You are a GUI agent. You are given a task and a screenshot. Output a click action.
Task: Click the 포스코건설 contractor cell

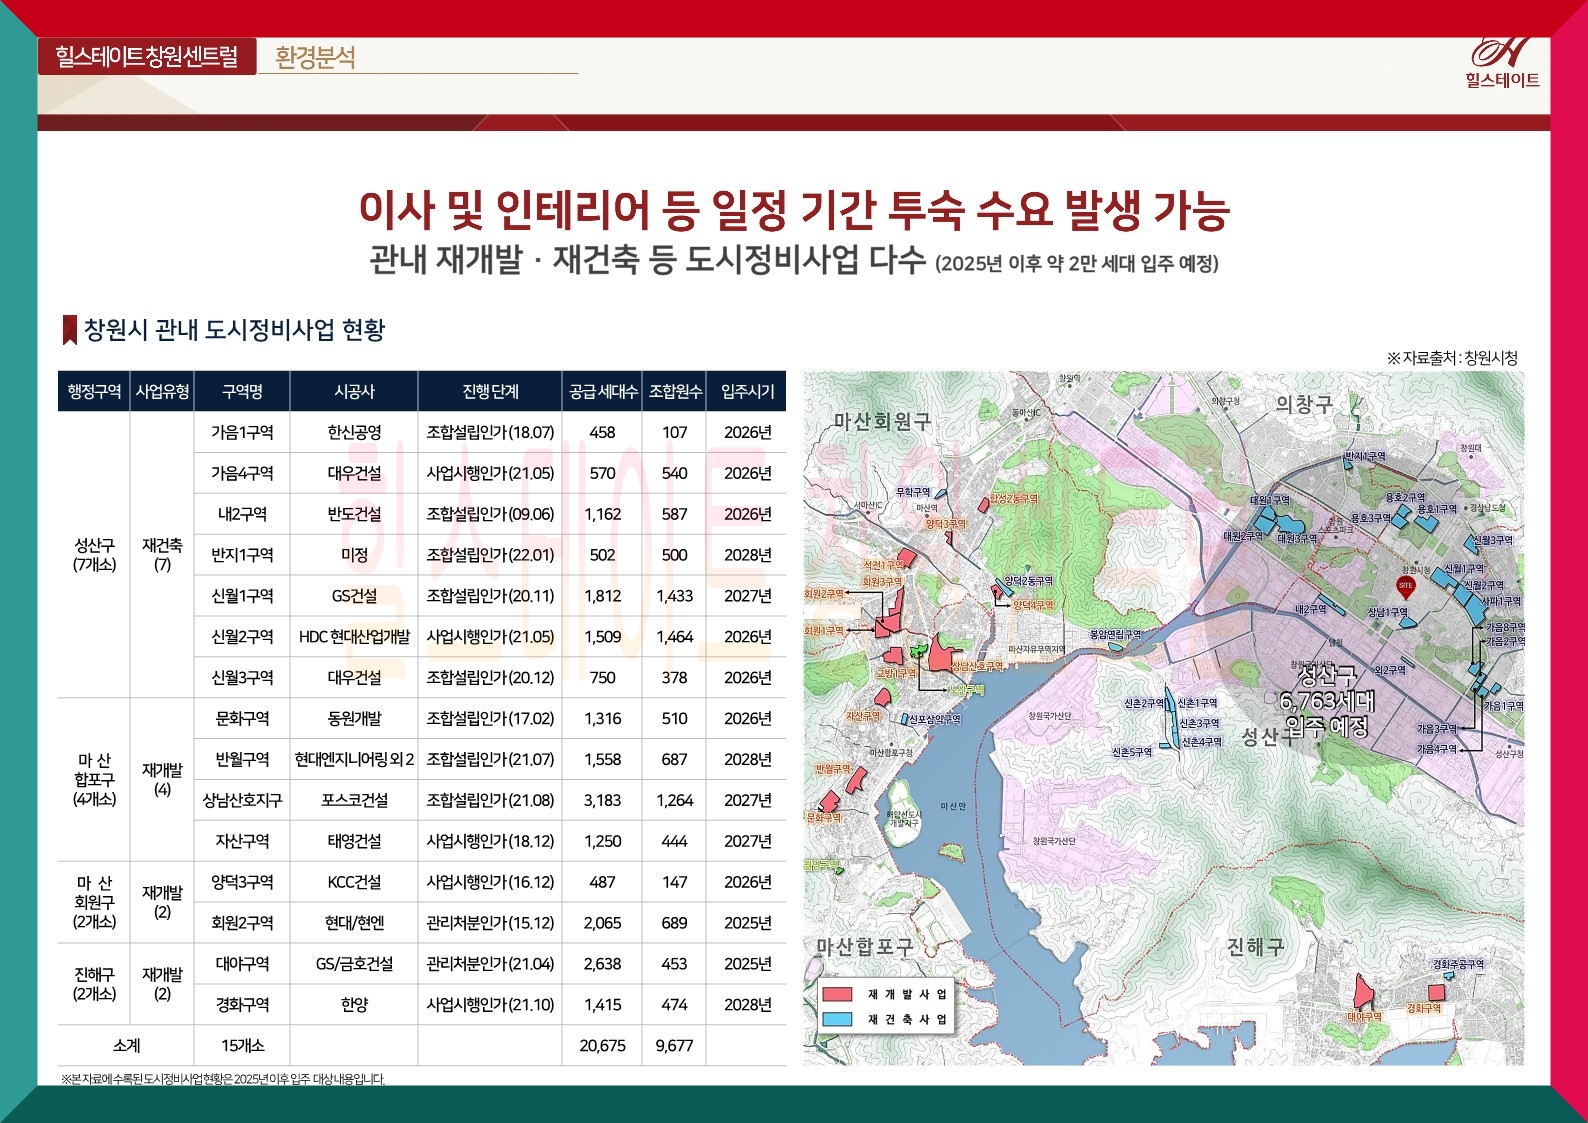click(x=354, y=801)
